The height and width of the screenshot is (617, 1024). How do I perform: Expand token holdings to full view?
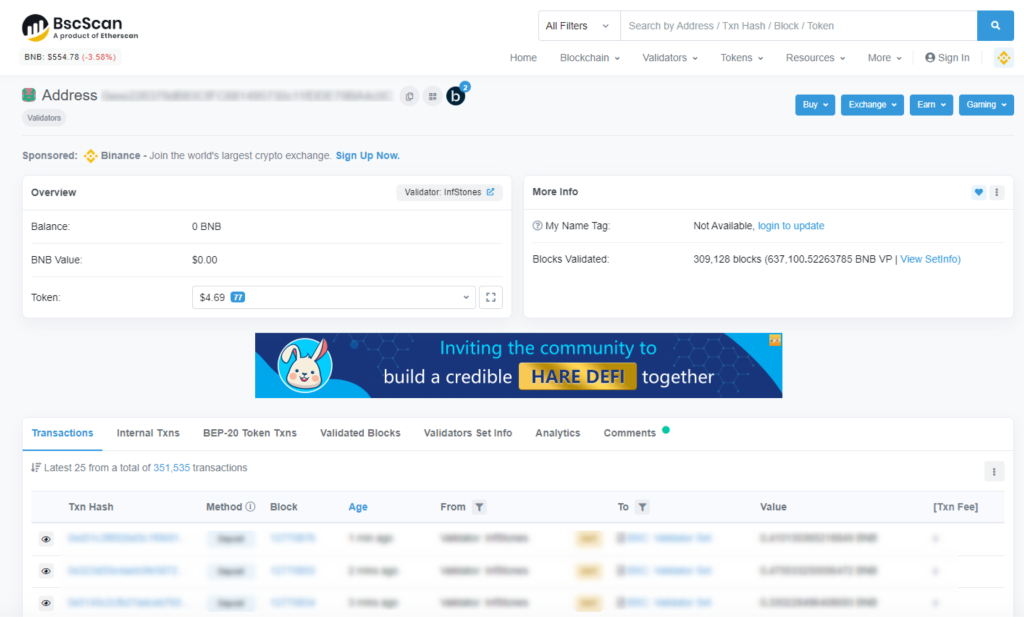coord(490,297)
